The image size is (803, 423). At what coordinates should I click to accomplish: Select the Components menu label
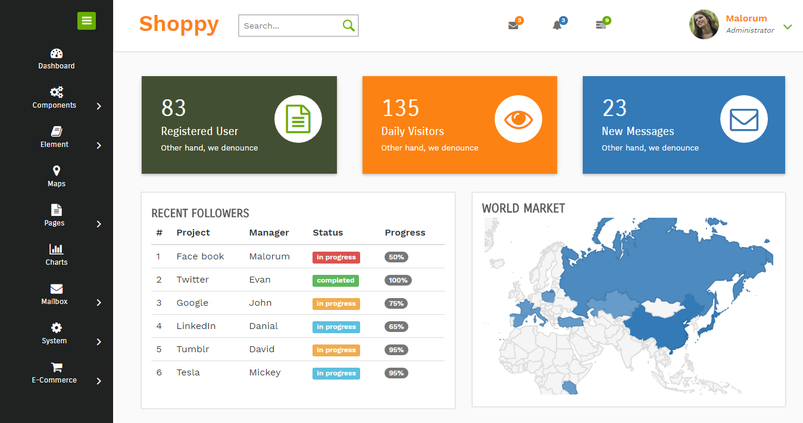click(x=54, y=105)
